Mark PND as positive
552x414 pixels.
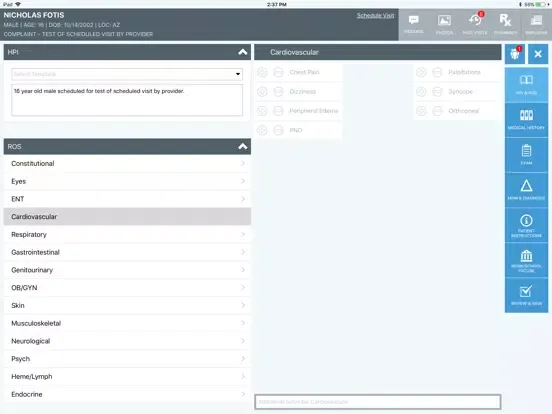[x=262, y=130]
